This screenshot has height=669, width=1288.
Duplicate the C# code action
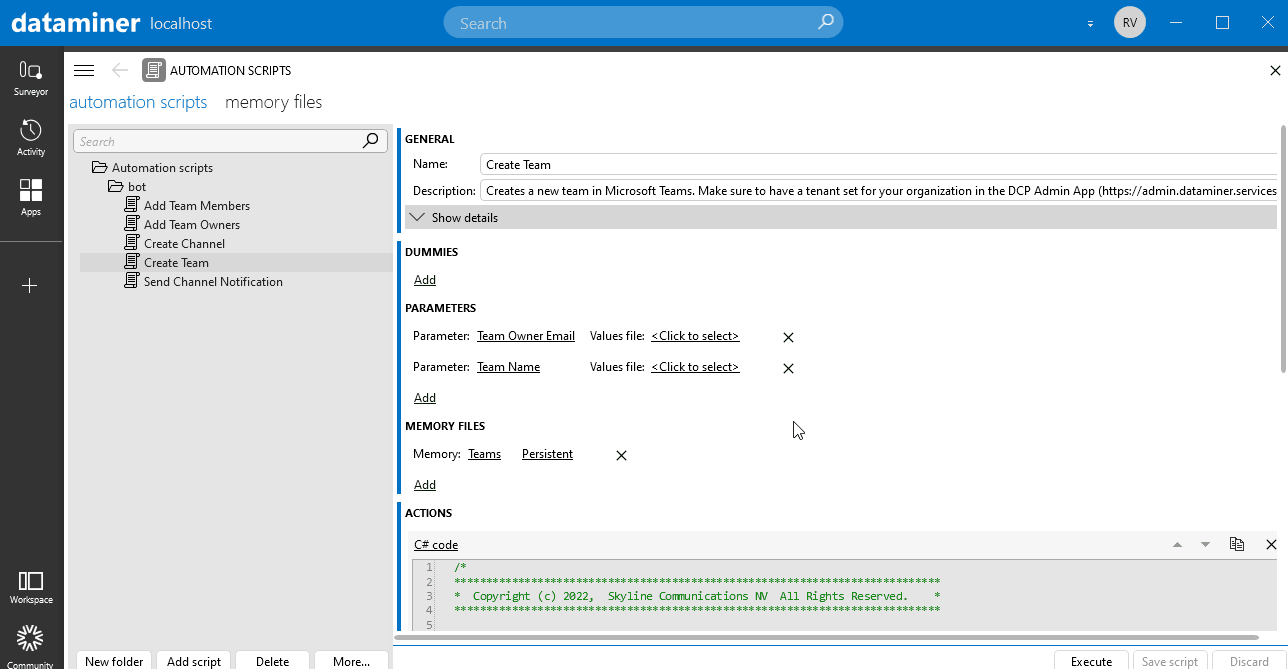coord(1237,544)
